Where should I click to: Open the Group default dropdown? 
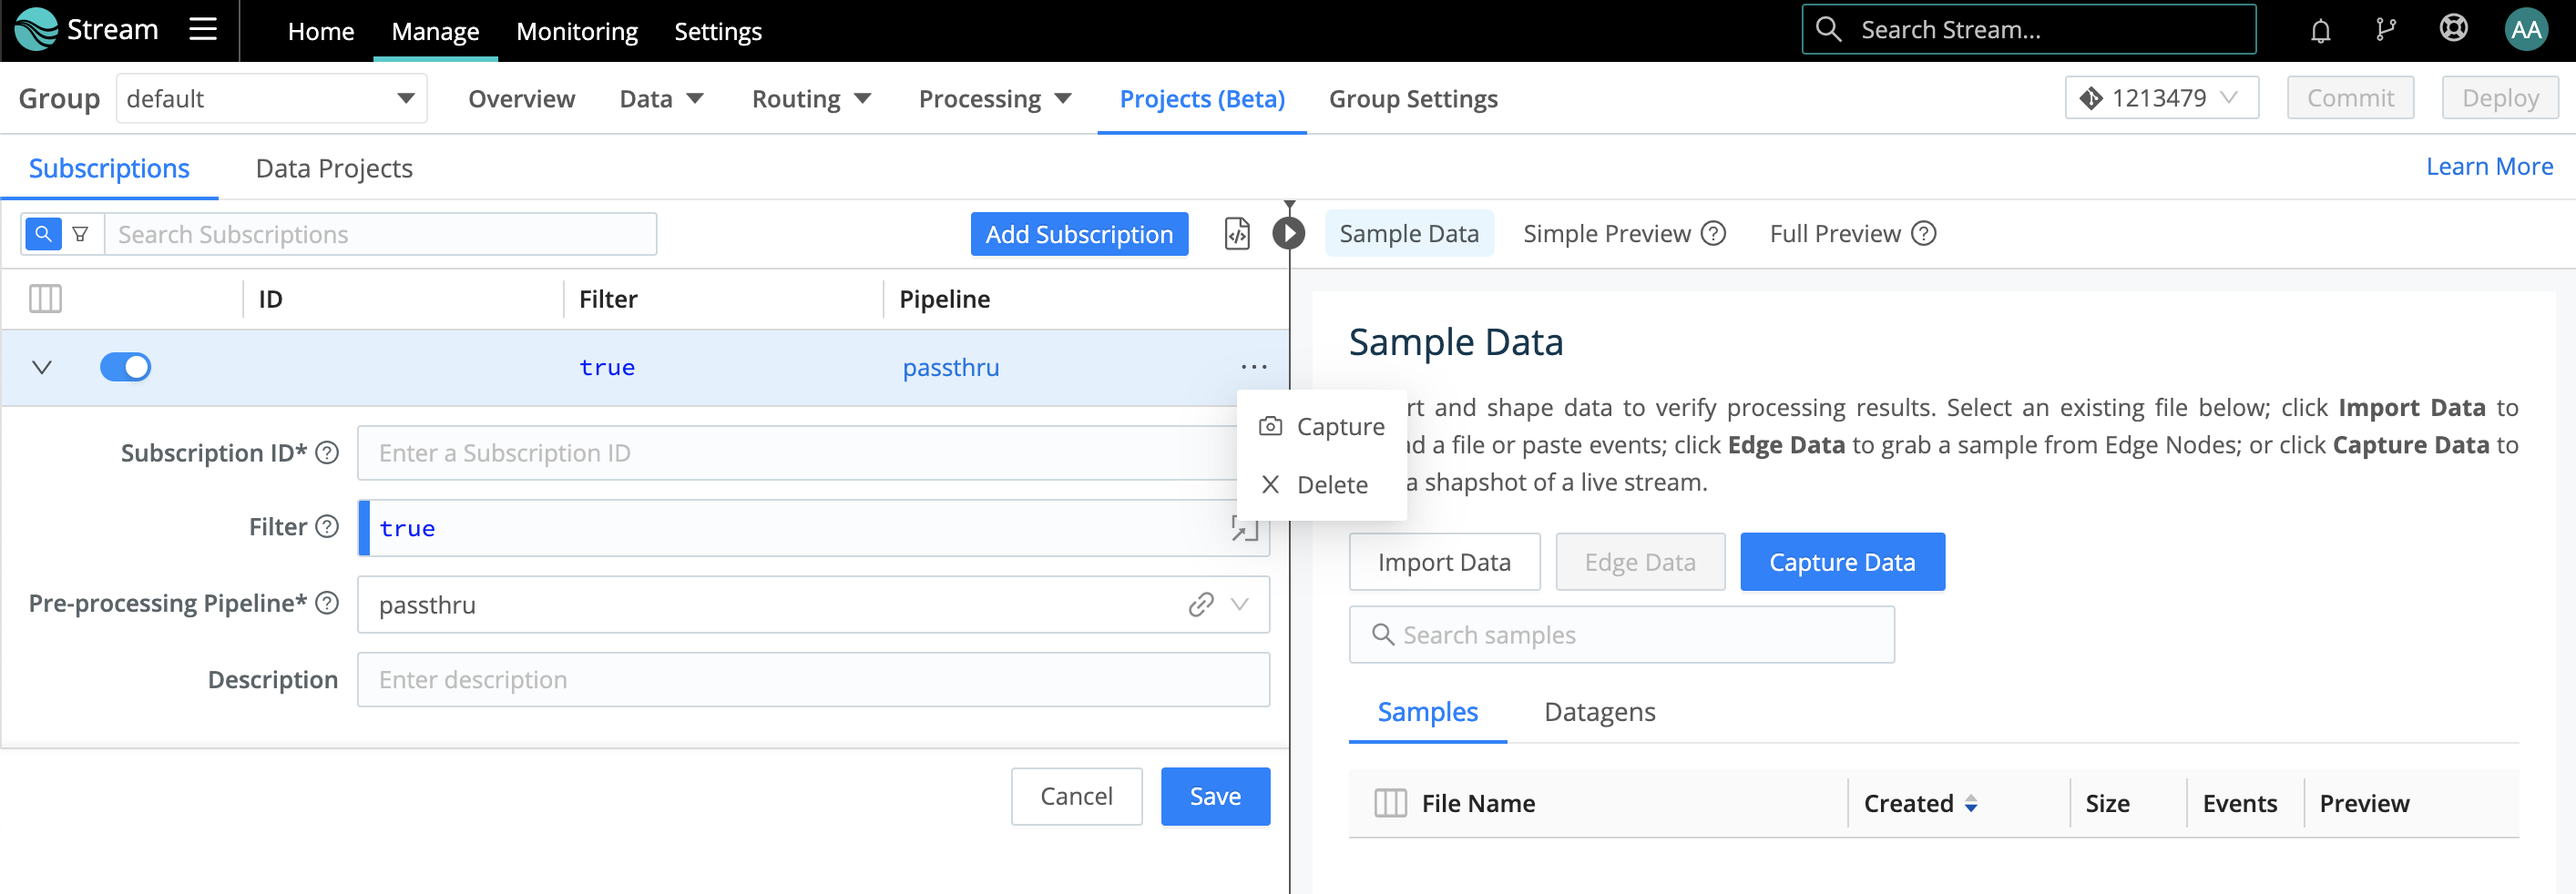pyautogui.click(x=271, y=99)
